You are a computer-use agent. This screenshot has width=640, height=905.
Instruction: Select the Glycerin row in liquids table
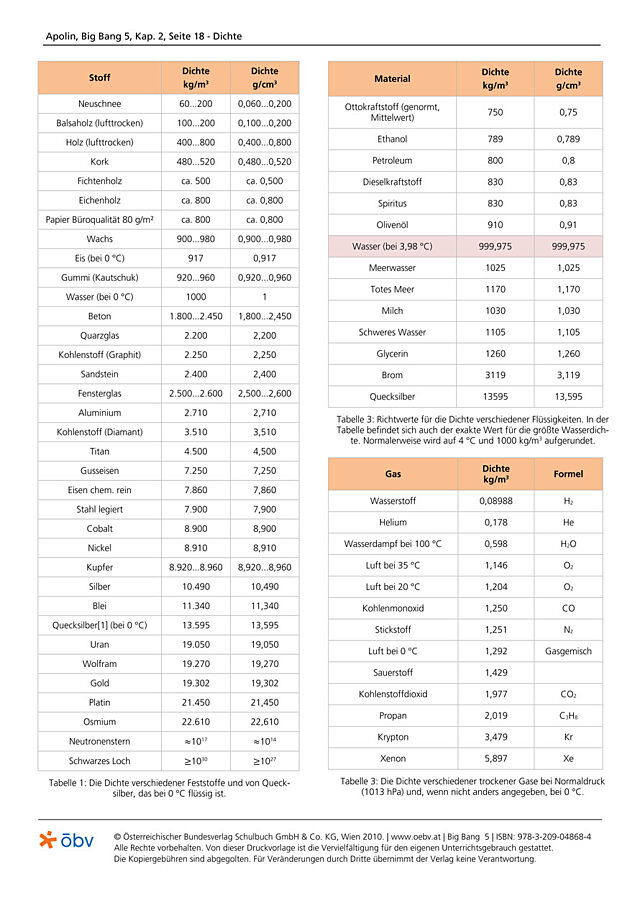pyautogui.click(x=465, y=354)
